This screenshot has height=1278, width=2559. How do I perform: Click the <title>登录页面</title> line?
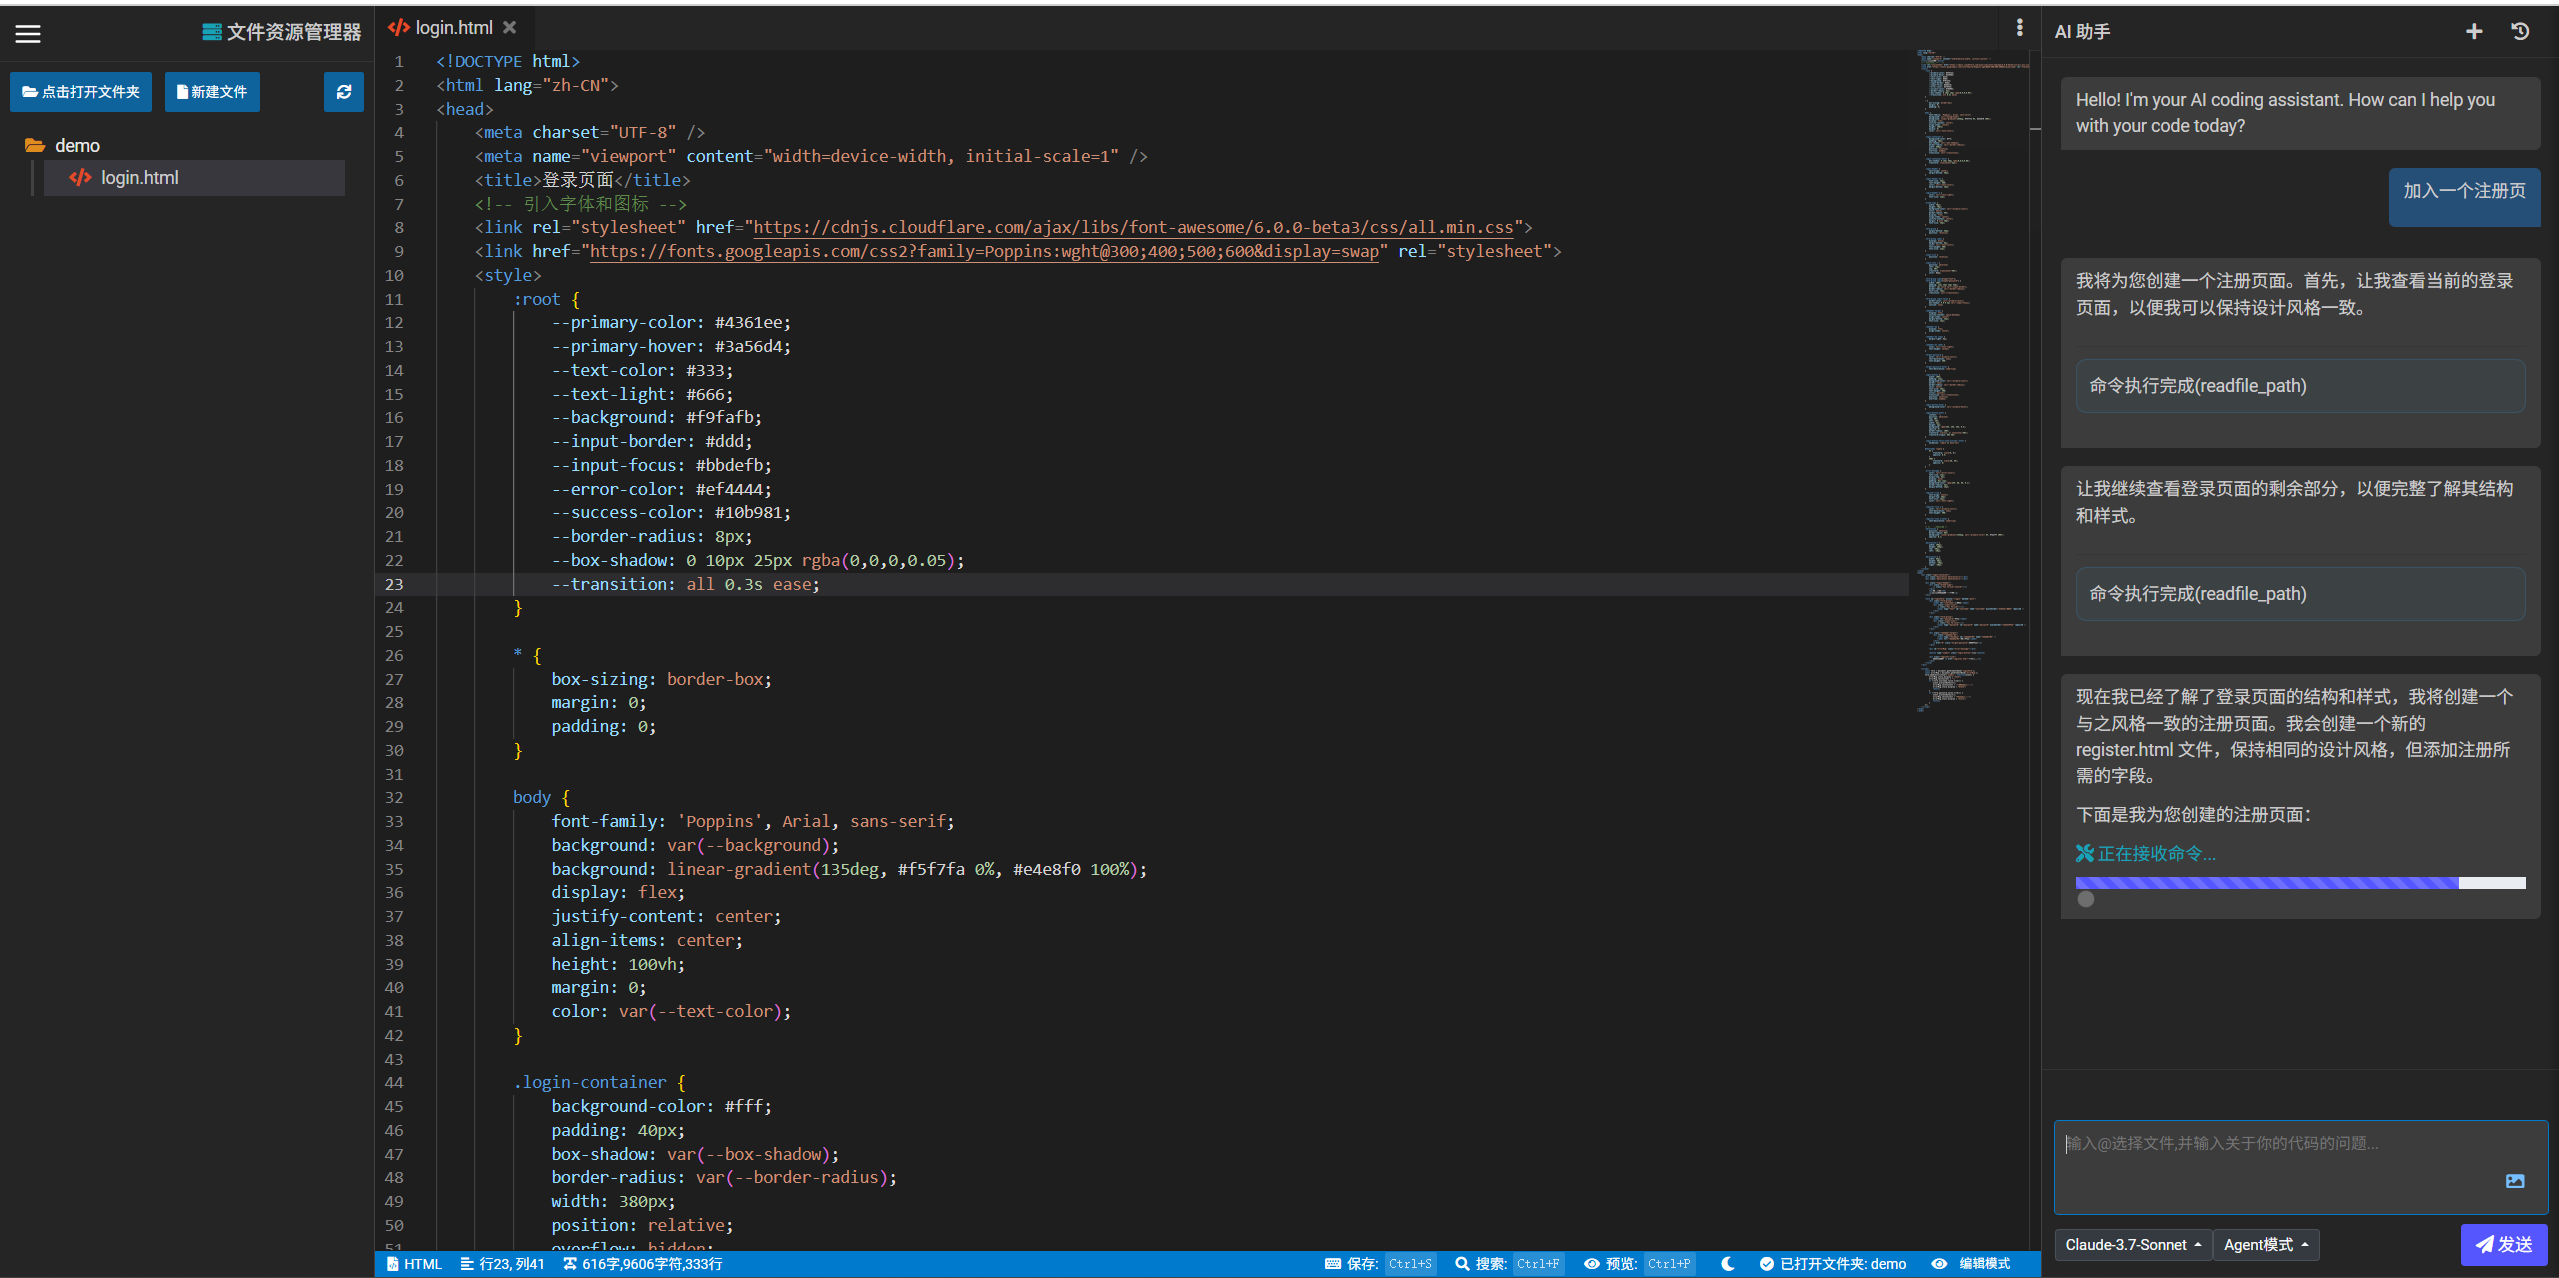582,181
